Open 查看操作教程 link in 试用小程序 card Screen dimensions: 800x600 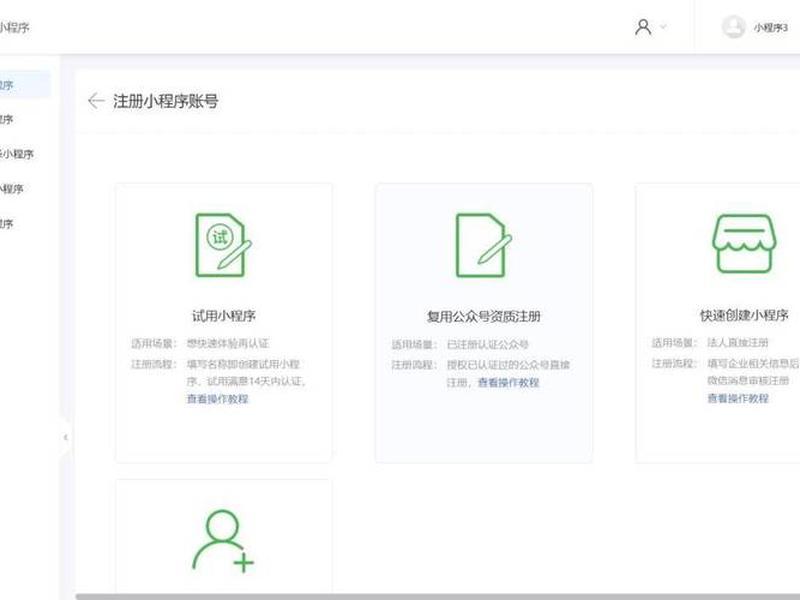217,399
